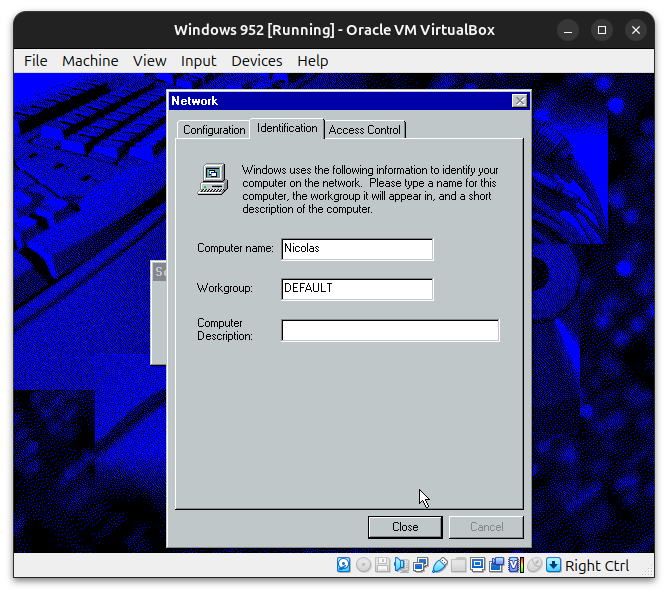This screenshot has height=594, width=668.
Task: Click the Computer Description input field
Action: (x=390, y=330)
